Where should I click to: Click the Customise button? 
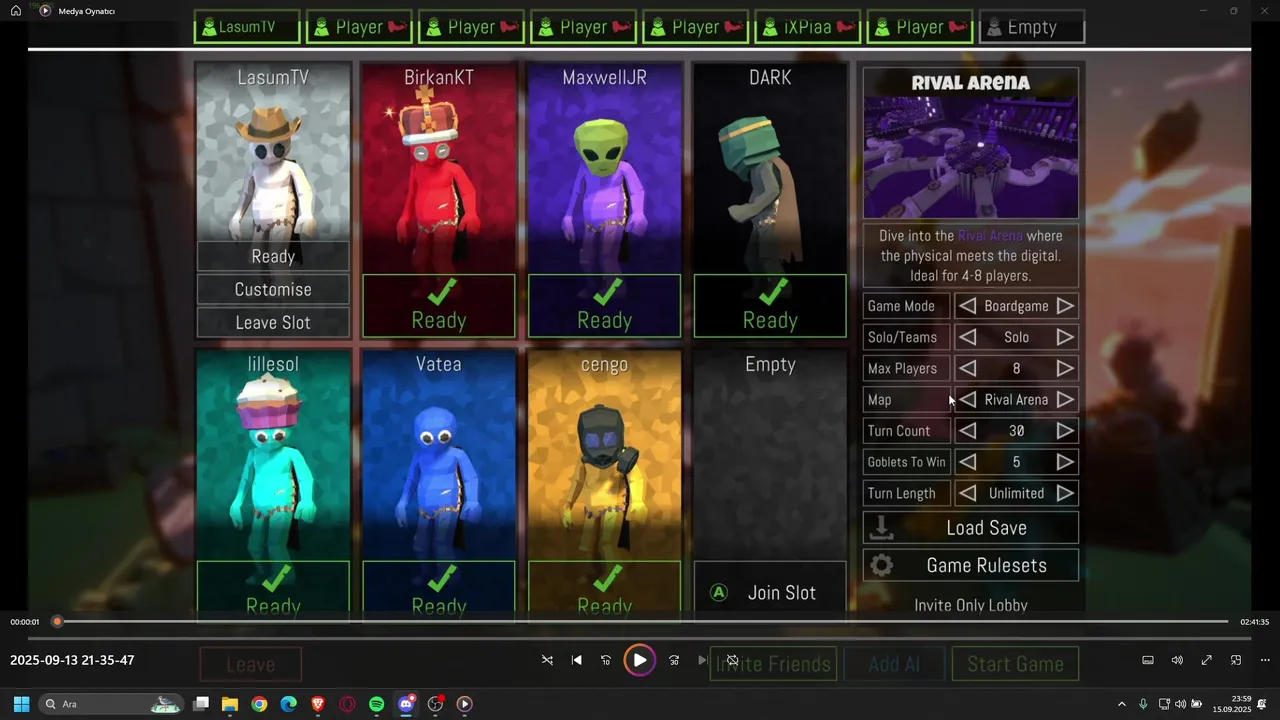[273, 289]
